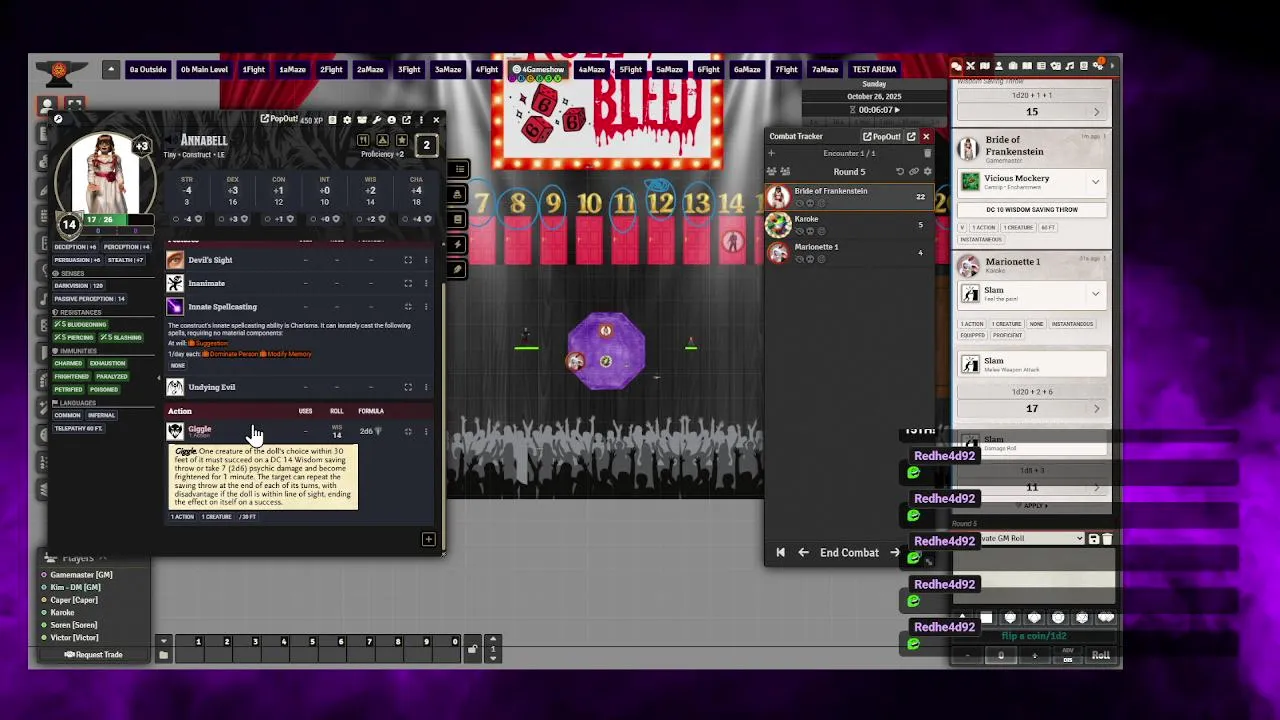Increase hotbar page with the up arrow

492,638
